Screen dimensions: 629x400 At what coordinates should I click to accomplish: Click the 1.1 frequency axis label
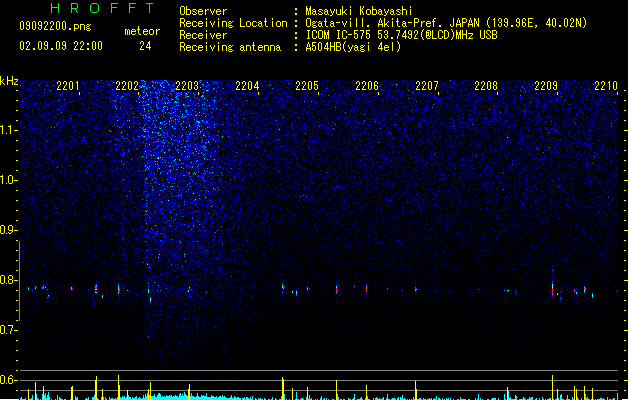8,130
